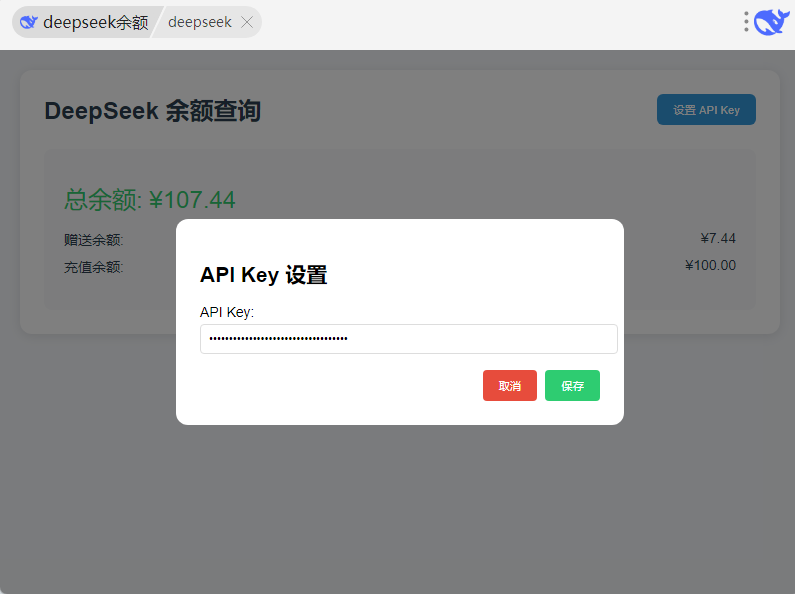The image size is (795, 594).
Task: Click the ¥7.44 gifted balance value
Action: (718, 238)
